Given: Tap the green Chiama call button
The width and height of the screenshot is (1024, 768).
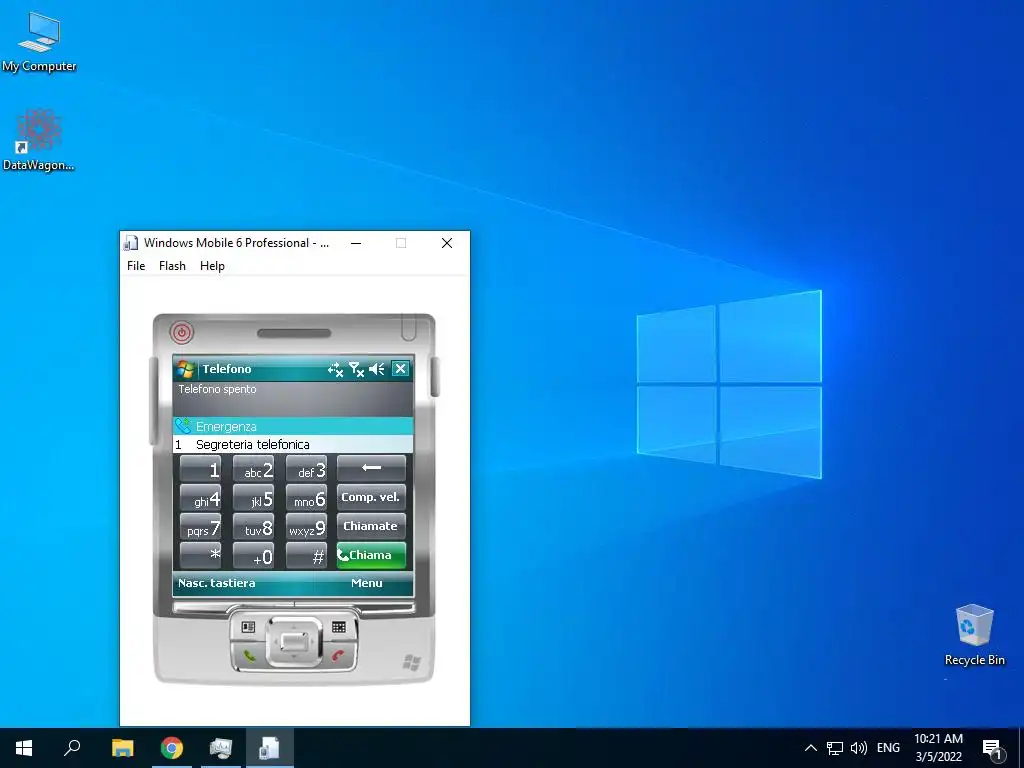Looking at the screenshot, I should point(371,555).
